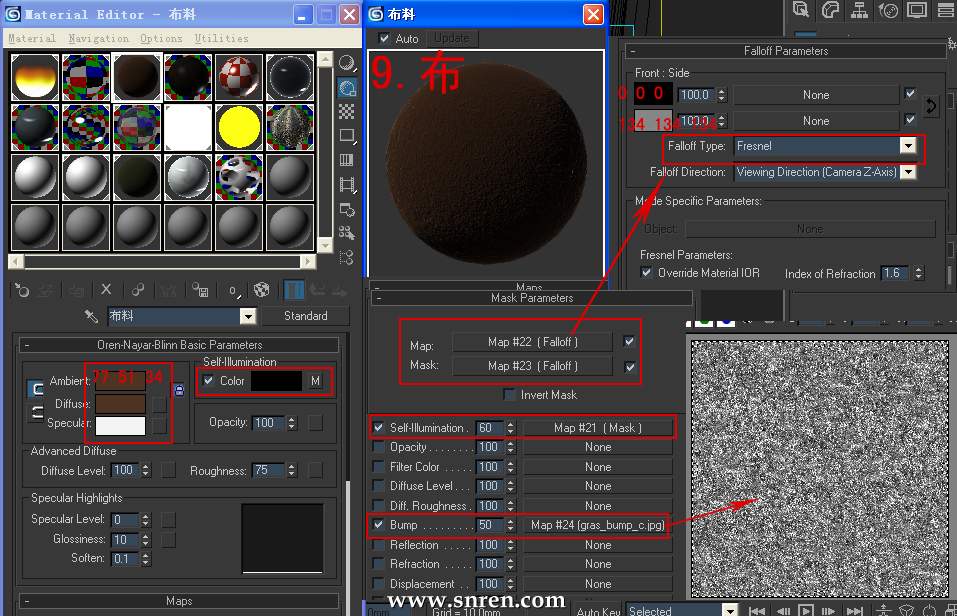Toggle the Map #22 enable checkbox
Viewport: 957px width, 616px height.
click(x=629, y=342)
